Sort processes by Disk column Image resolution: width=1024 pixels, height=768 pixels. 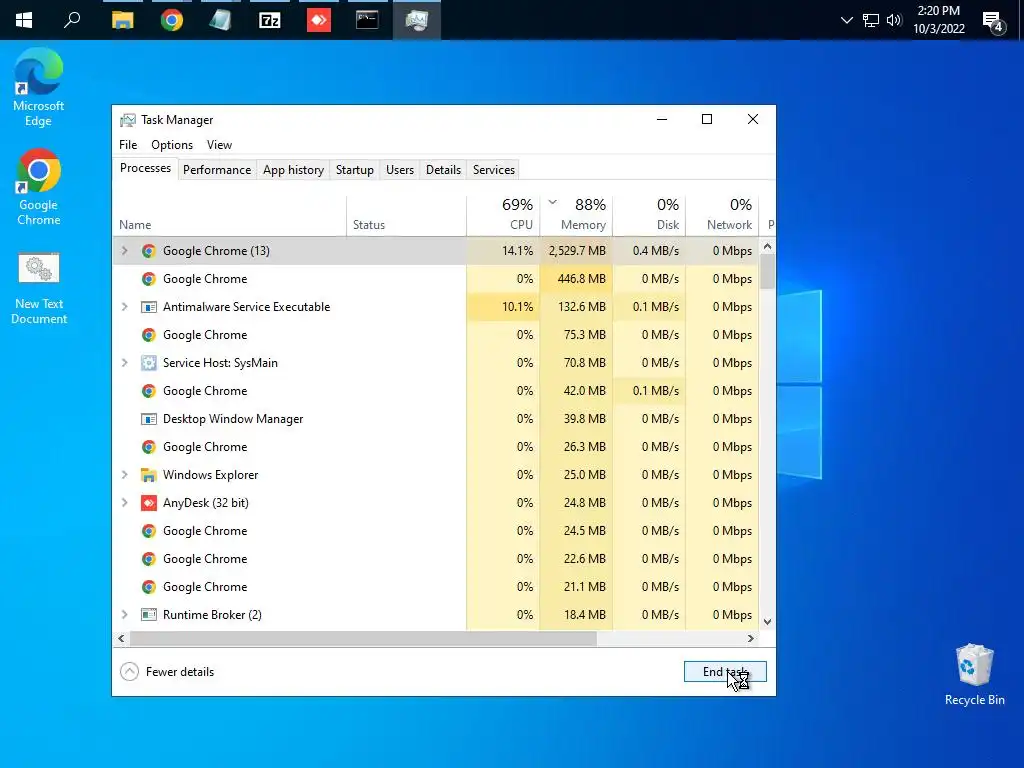[x=650, y=216]
